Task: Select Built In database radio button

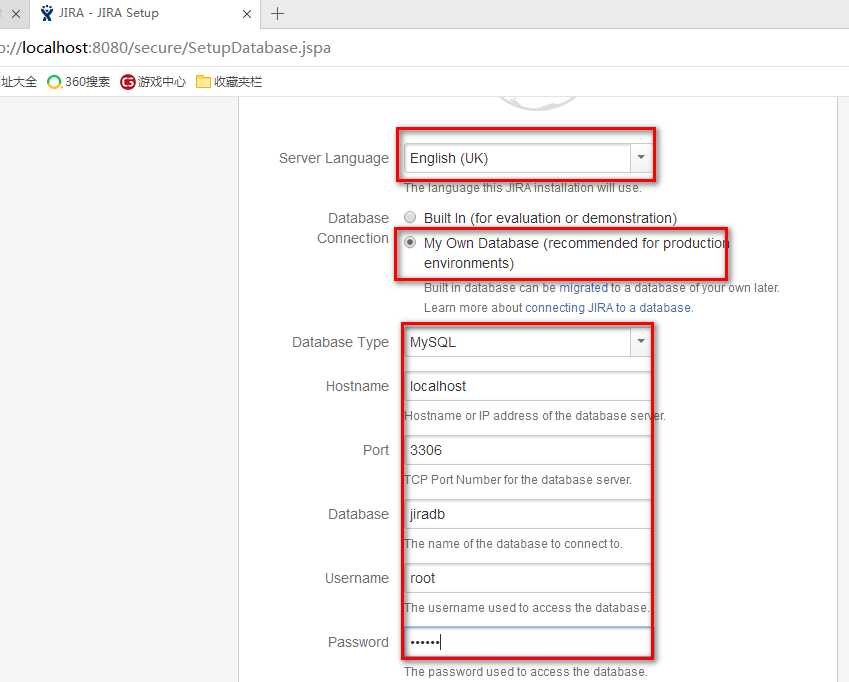Action: 410,218
